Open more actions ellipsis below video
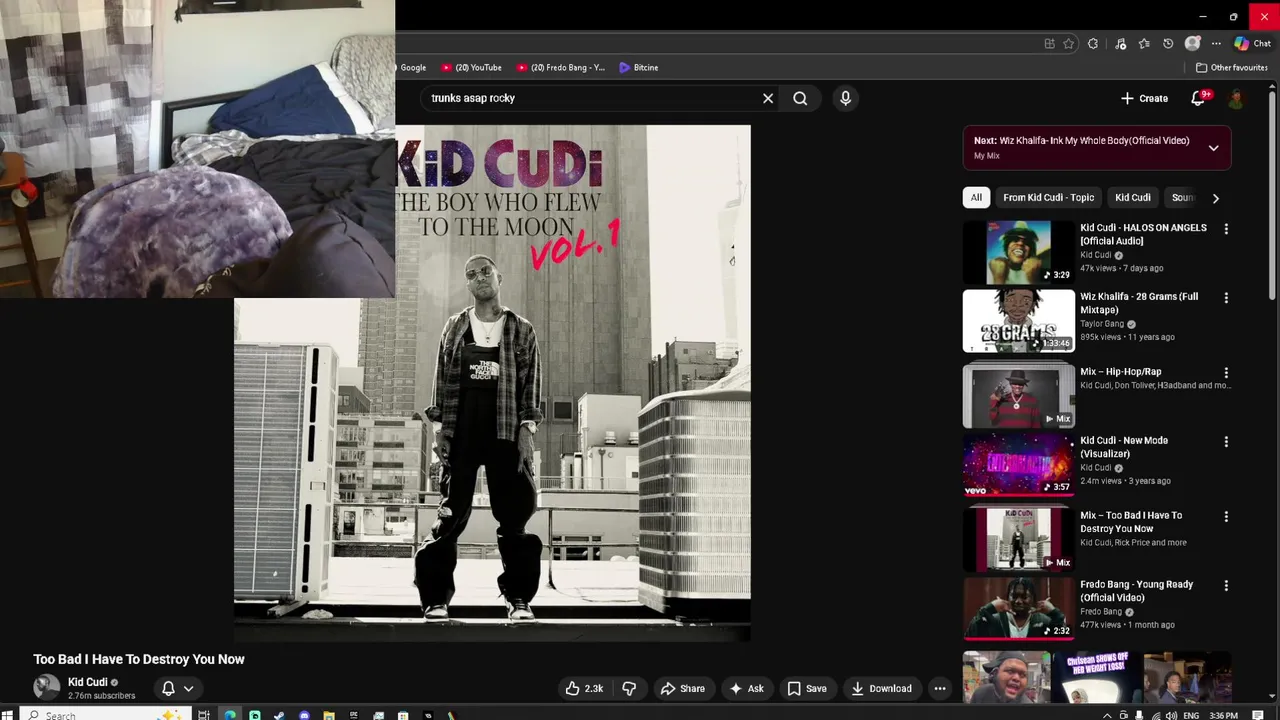Image resolution: width=1280 pixels, height=720 pixels. click(x=940, y=688)
